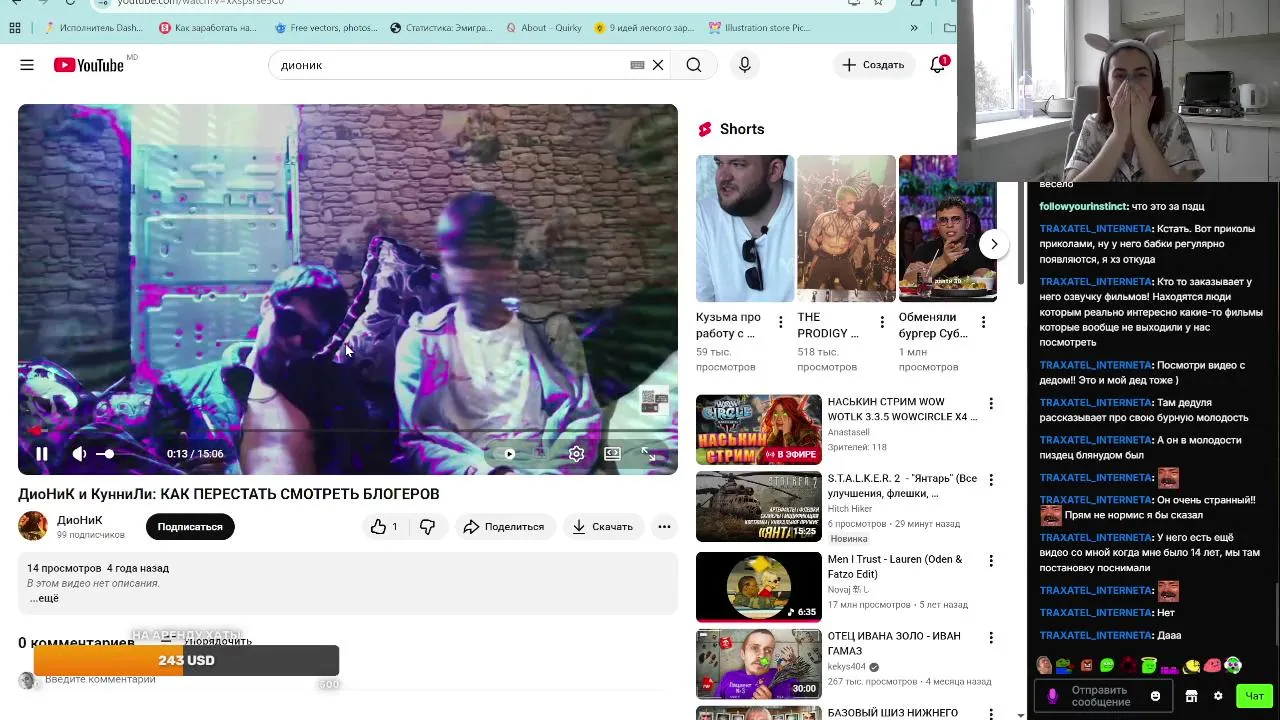Image resolution: width=1280 pixels, height=720 pixels.
Task: Send message with green Чат button
Action: [1254, 696]
